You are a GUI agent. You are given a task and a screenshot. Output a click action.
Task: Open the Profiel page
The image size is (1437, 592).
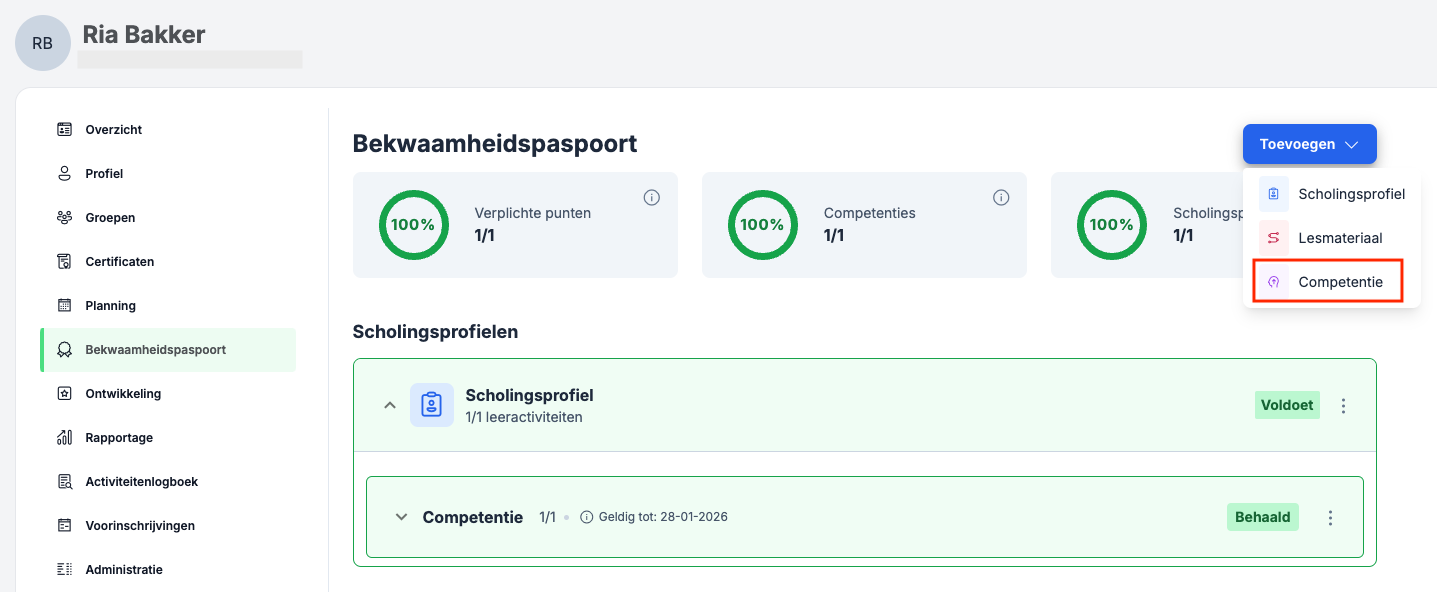click(x=104, y=173)
